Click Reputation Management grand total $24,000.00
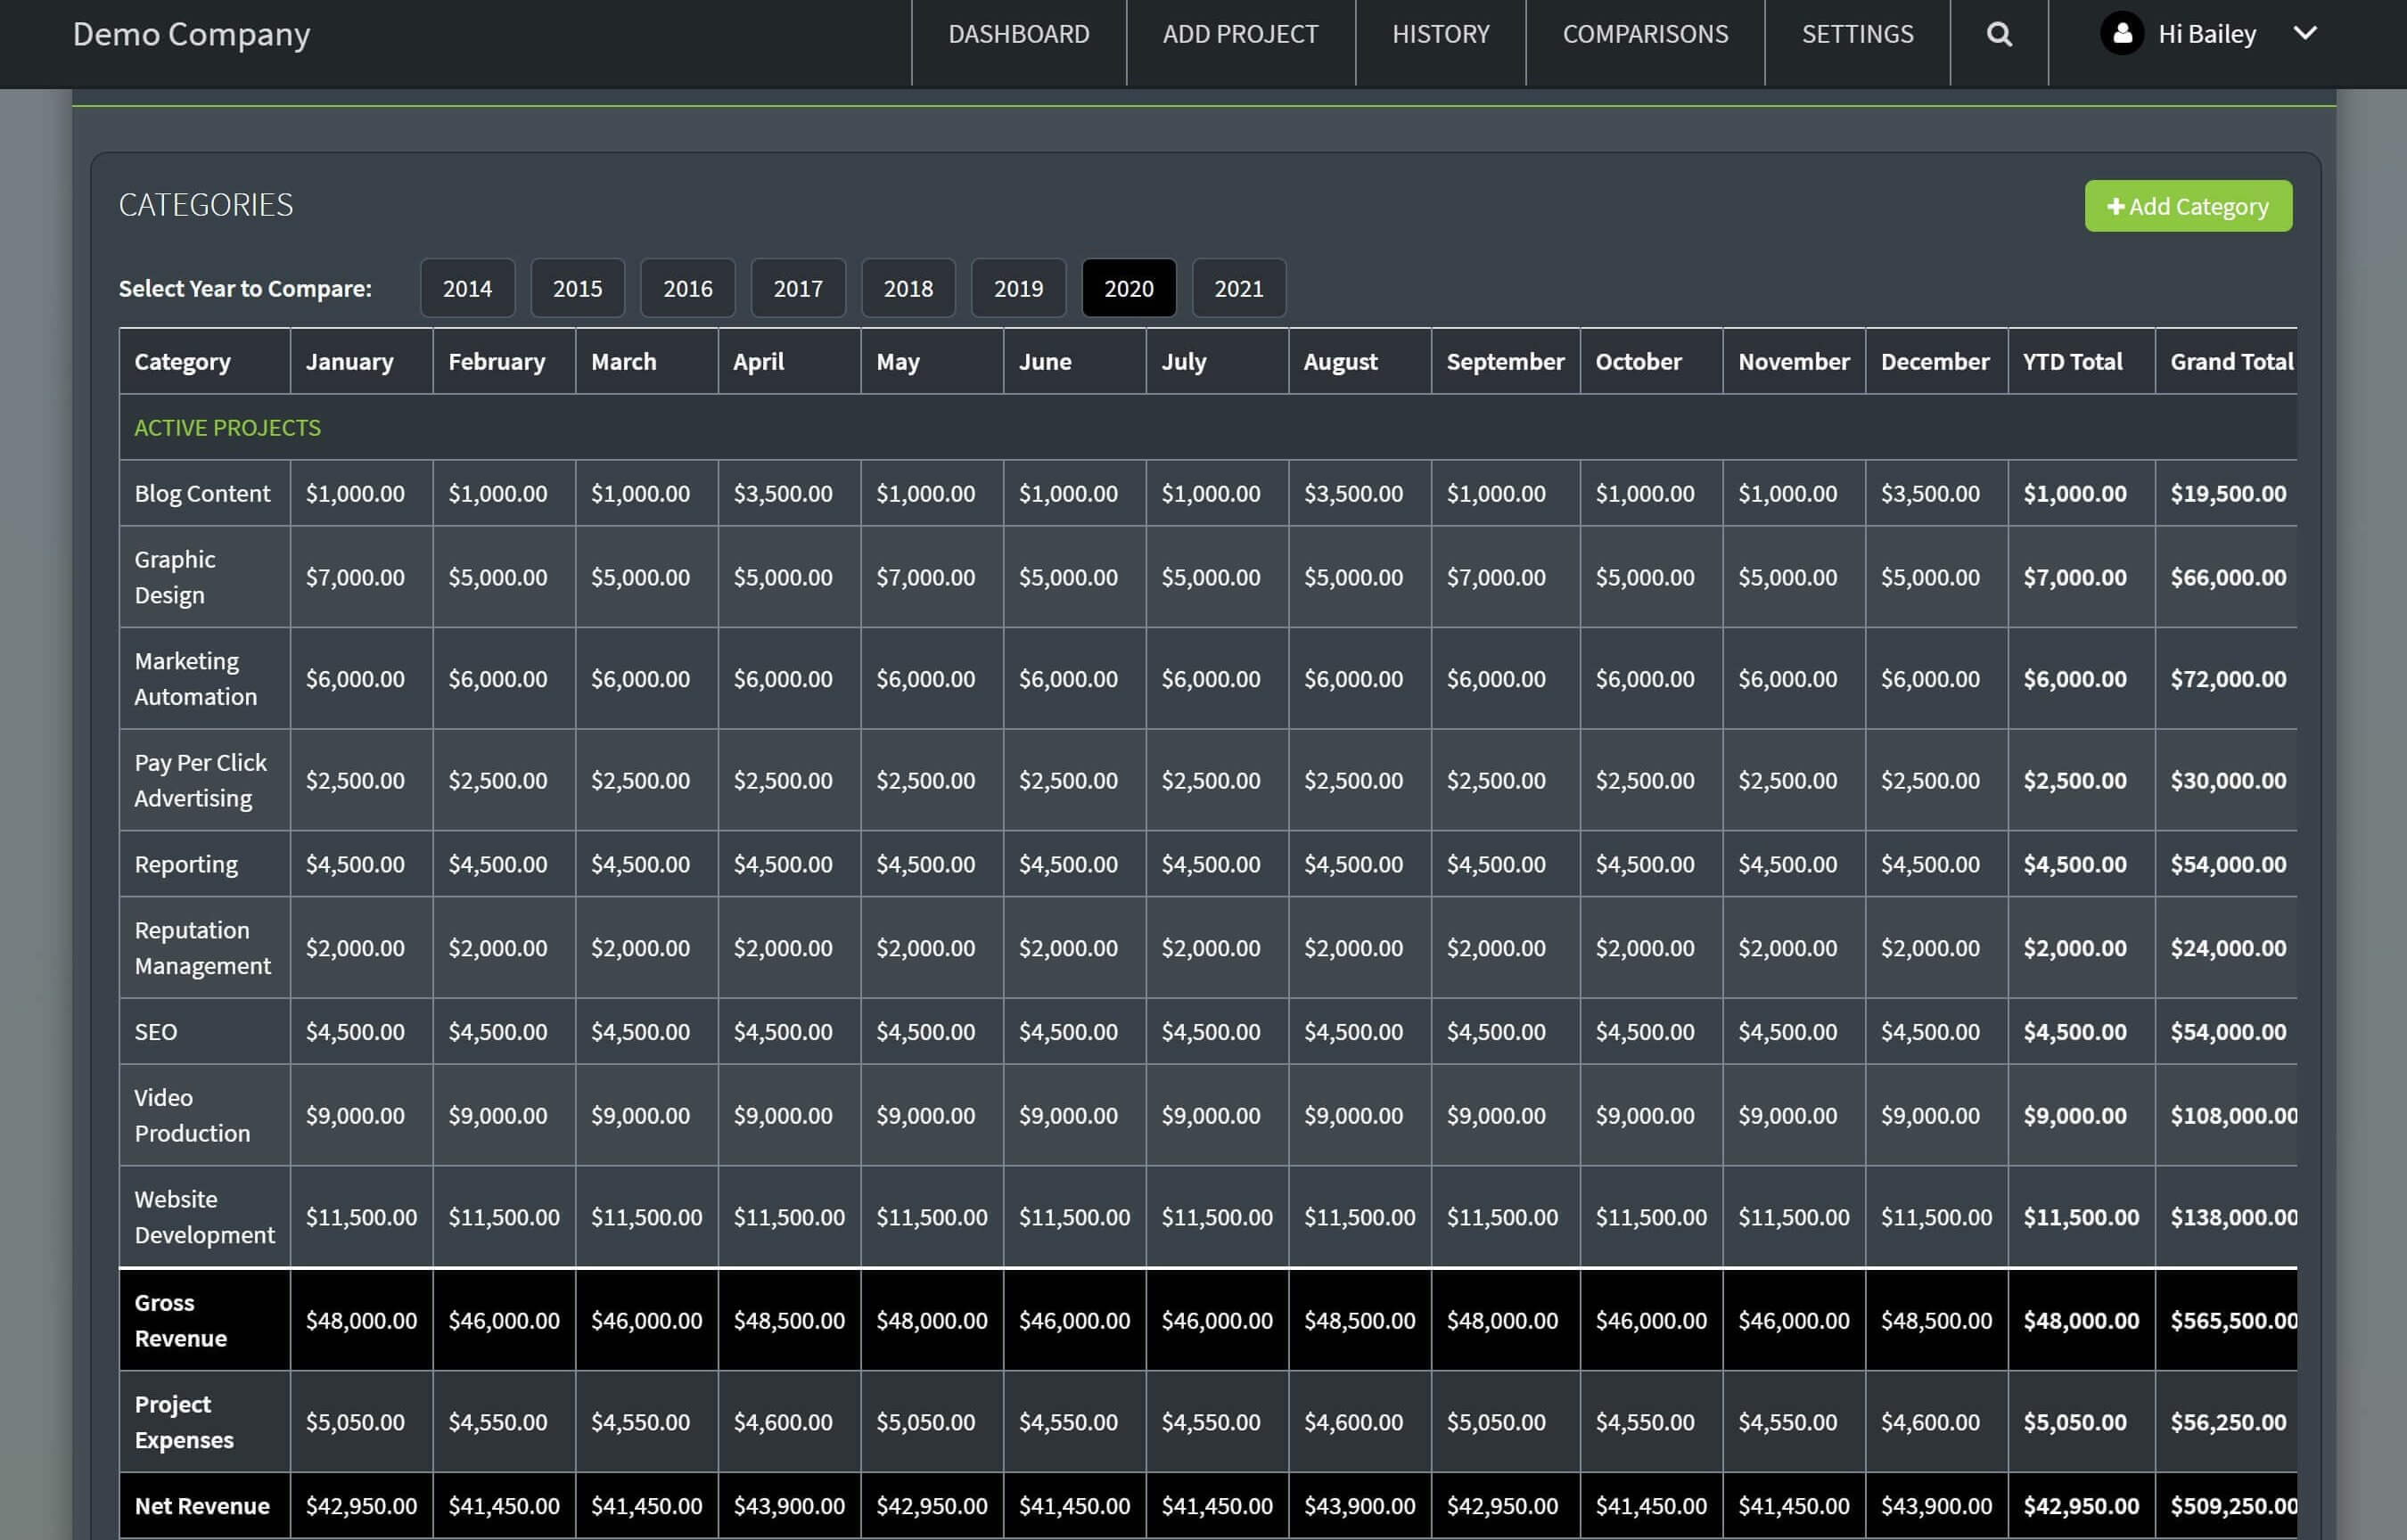Image resolution: width=2407 pixels, height=1540 pixels. pos(2227,947)
